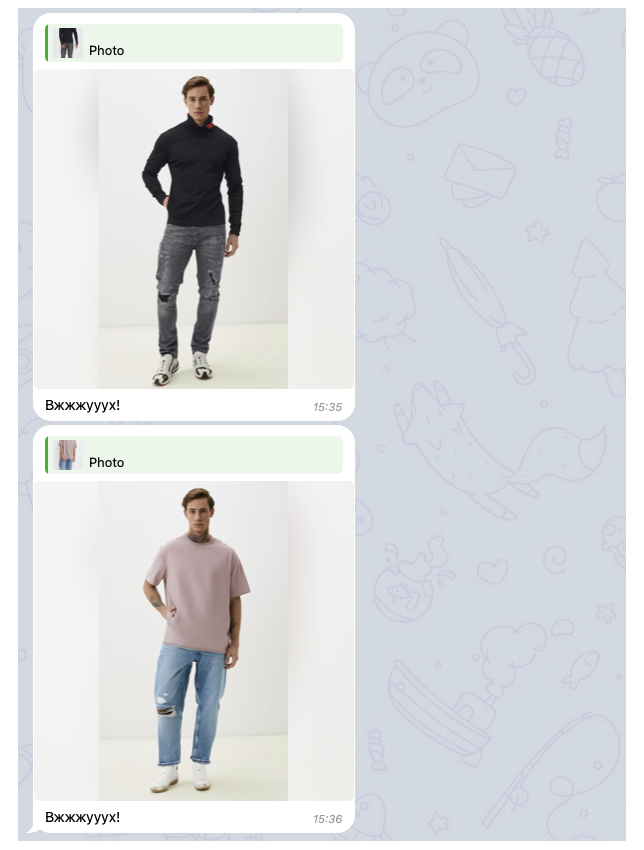644x850 pixels.
Task: Click the 15:35 message timestamp
Action: point(327,407)
